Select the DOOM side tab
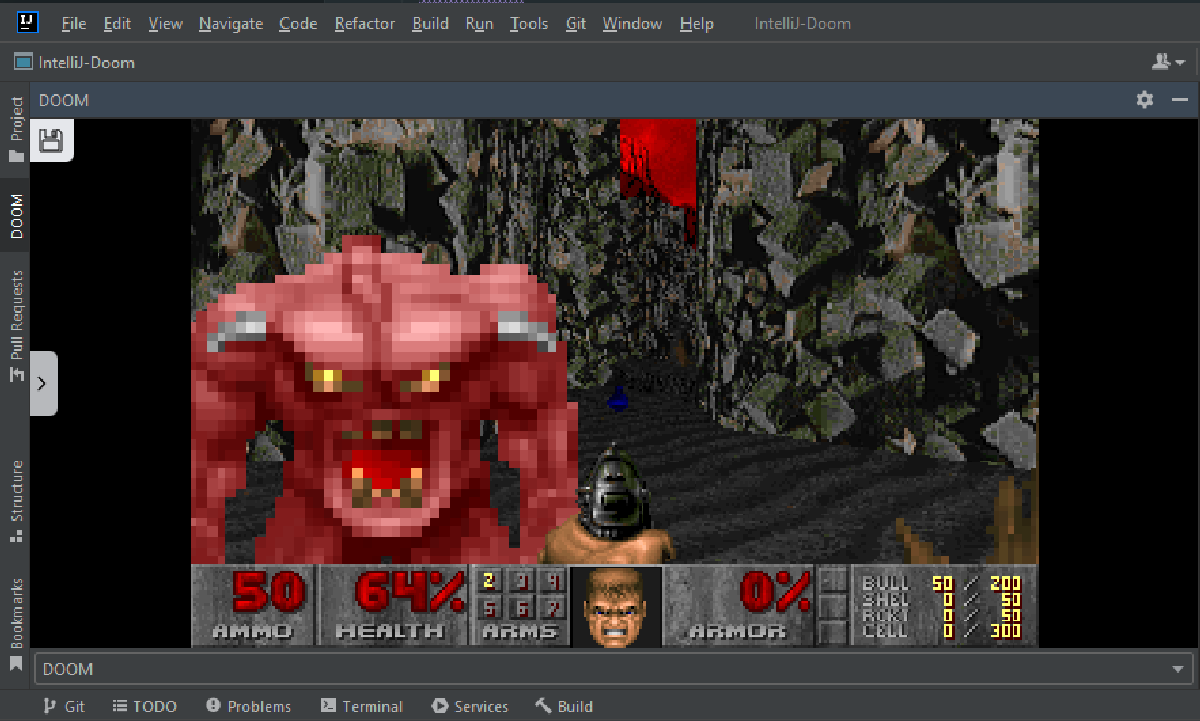This screenshot has height=721, width=1200. pyautogui.click(x=16, y=216)
